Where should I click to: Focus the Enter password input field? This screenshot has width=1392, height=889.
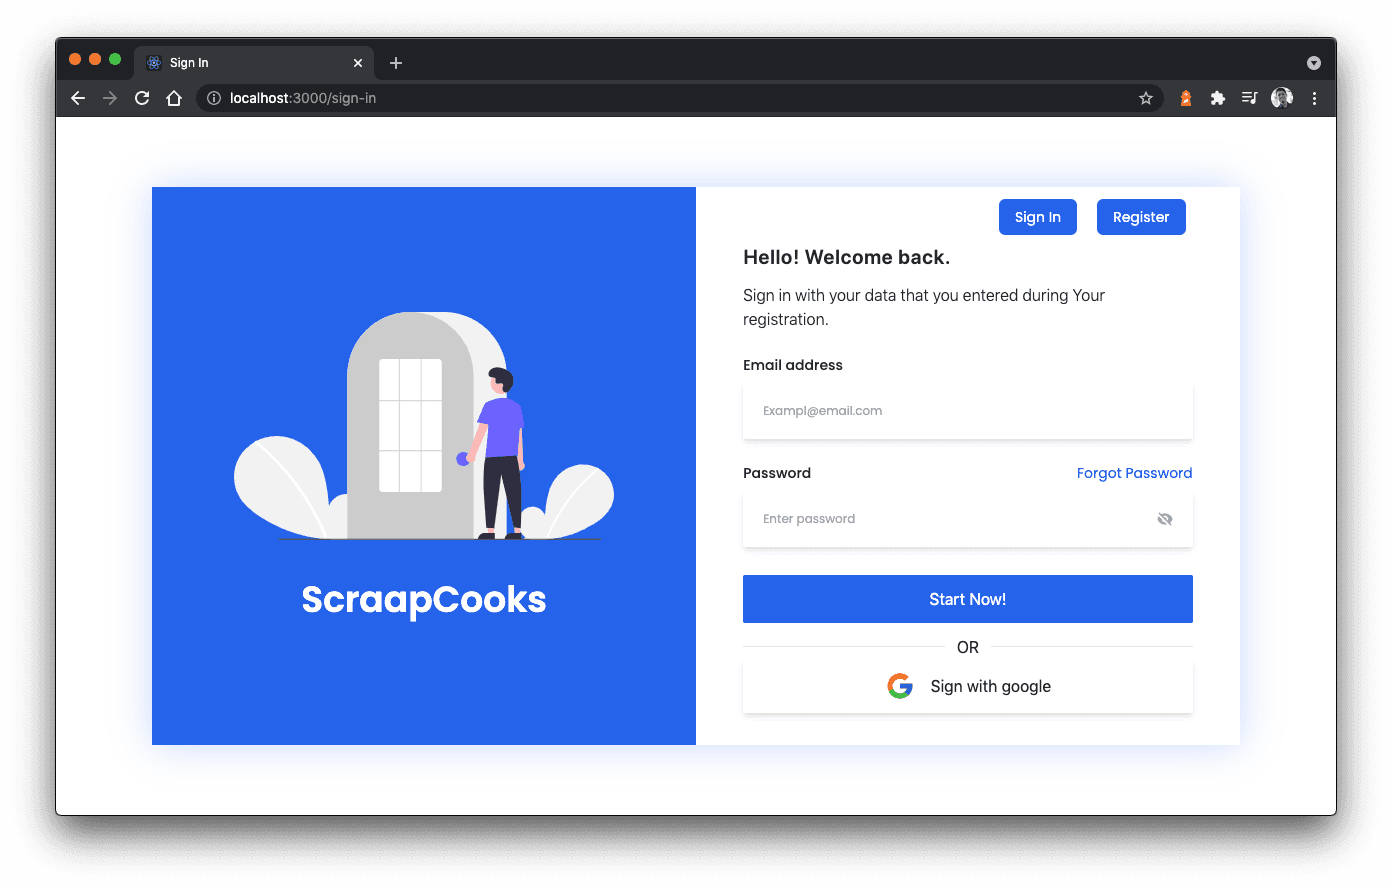pyautogui.click(x=968, y=519)
